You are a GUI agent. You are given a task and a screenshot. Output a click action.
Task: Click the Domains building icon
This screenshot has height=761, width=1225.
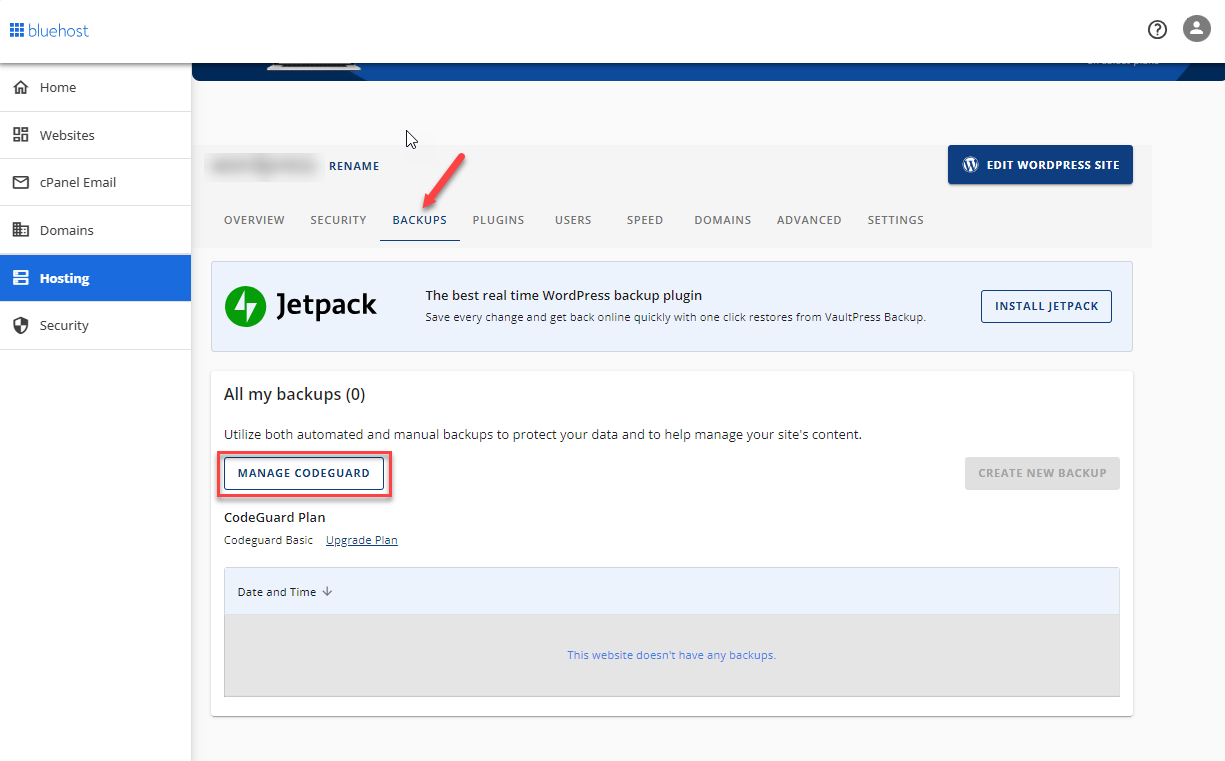click(x=20, y=230)
